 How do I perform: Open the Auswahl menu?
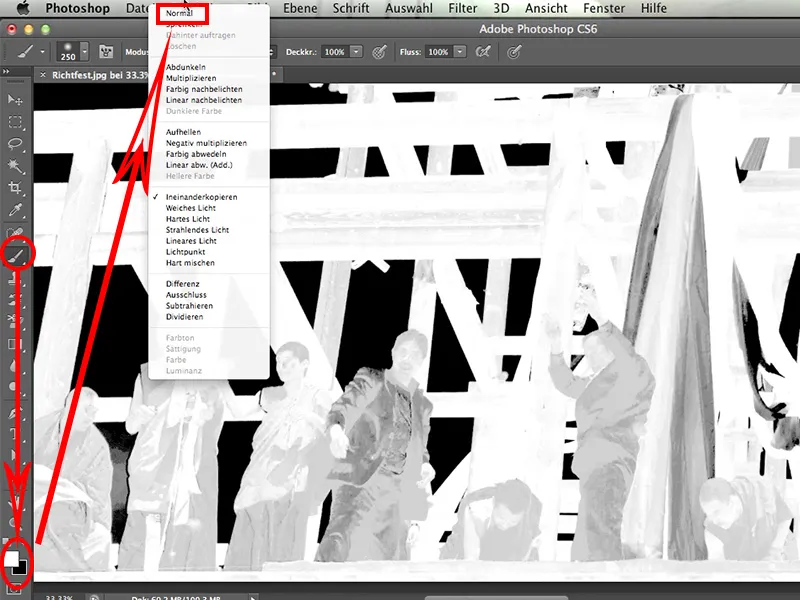409,8
